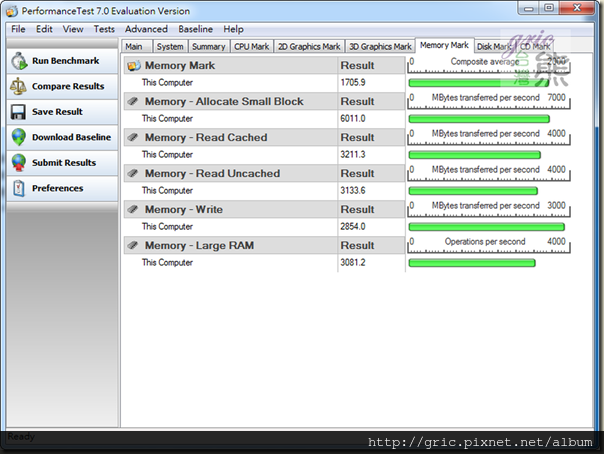Viewport: 604px width, 454px height.
Task: Click the Read Uncached result bar
Action: [473, 191]
